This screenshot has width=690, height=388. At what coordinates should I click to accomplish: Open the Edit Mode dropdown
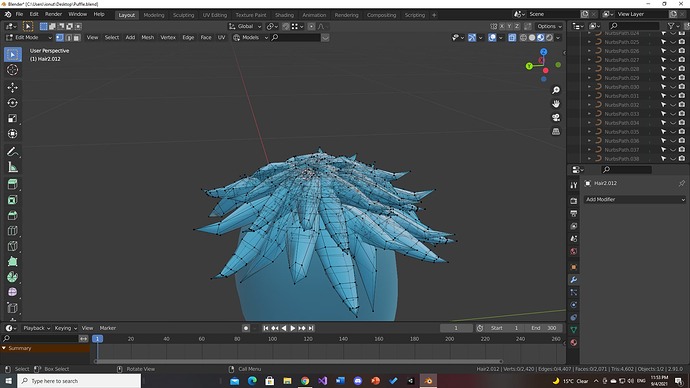click(x=28, y=37)
